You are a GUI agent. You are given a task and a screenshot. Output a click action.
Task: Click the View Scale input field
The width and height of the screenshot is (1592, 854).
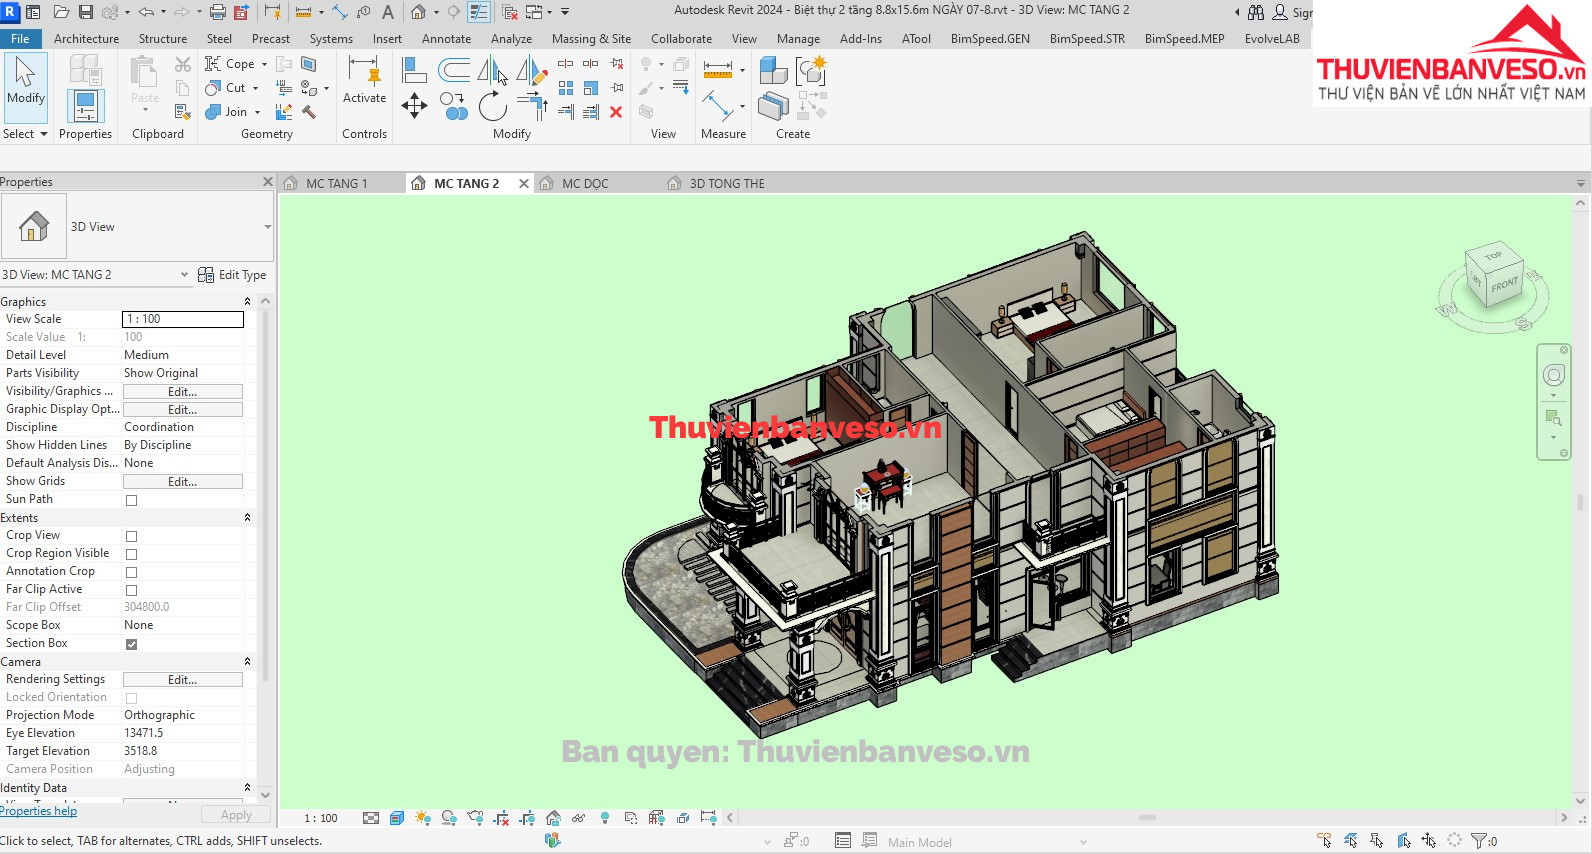[x=182, y=319]
